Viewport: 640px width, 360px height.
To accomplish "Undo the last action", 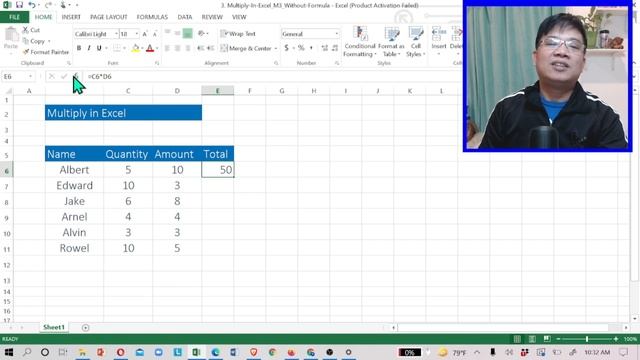I will pyautogui.click(x=31, y=5).
